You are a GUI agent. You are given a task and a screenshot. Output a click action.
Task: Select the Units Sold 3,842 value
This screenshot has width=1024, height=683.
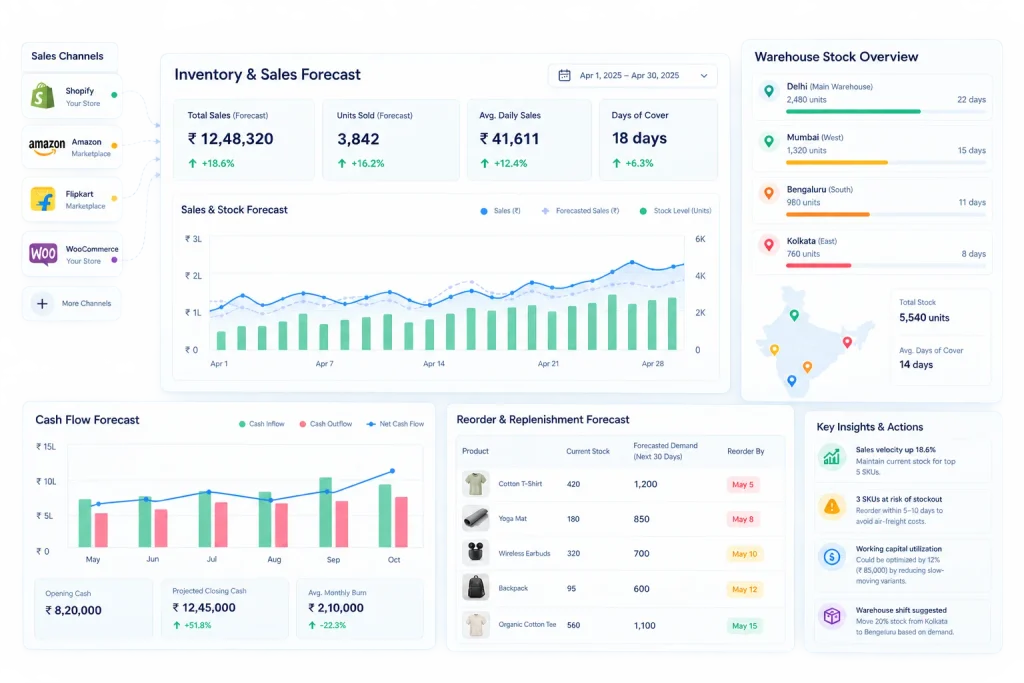358,139
